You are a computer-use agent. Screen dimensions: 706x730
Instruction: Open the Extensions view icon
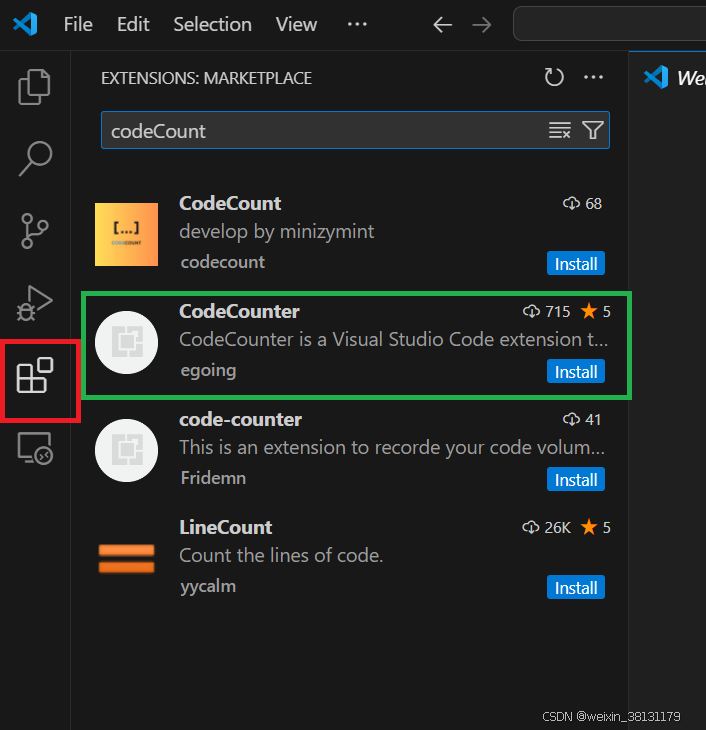coord(34,375)
